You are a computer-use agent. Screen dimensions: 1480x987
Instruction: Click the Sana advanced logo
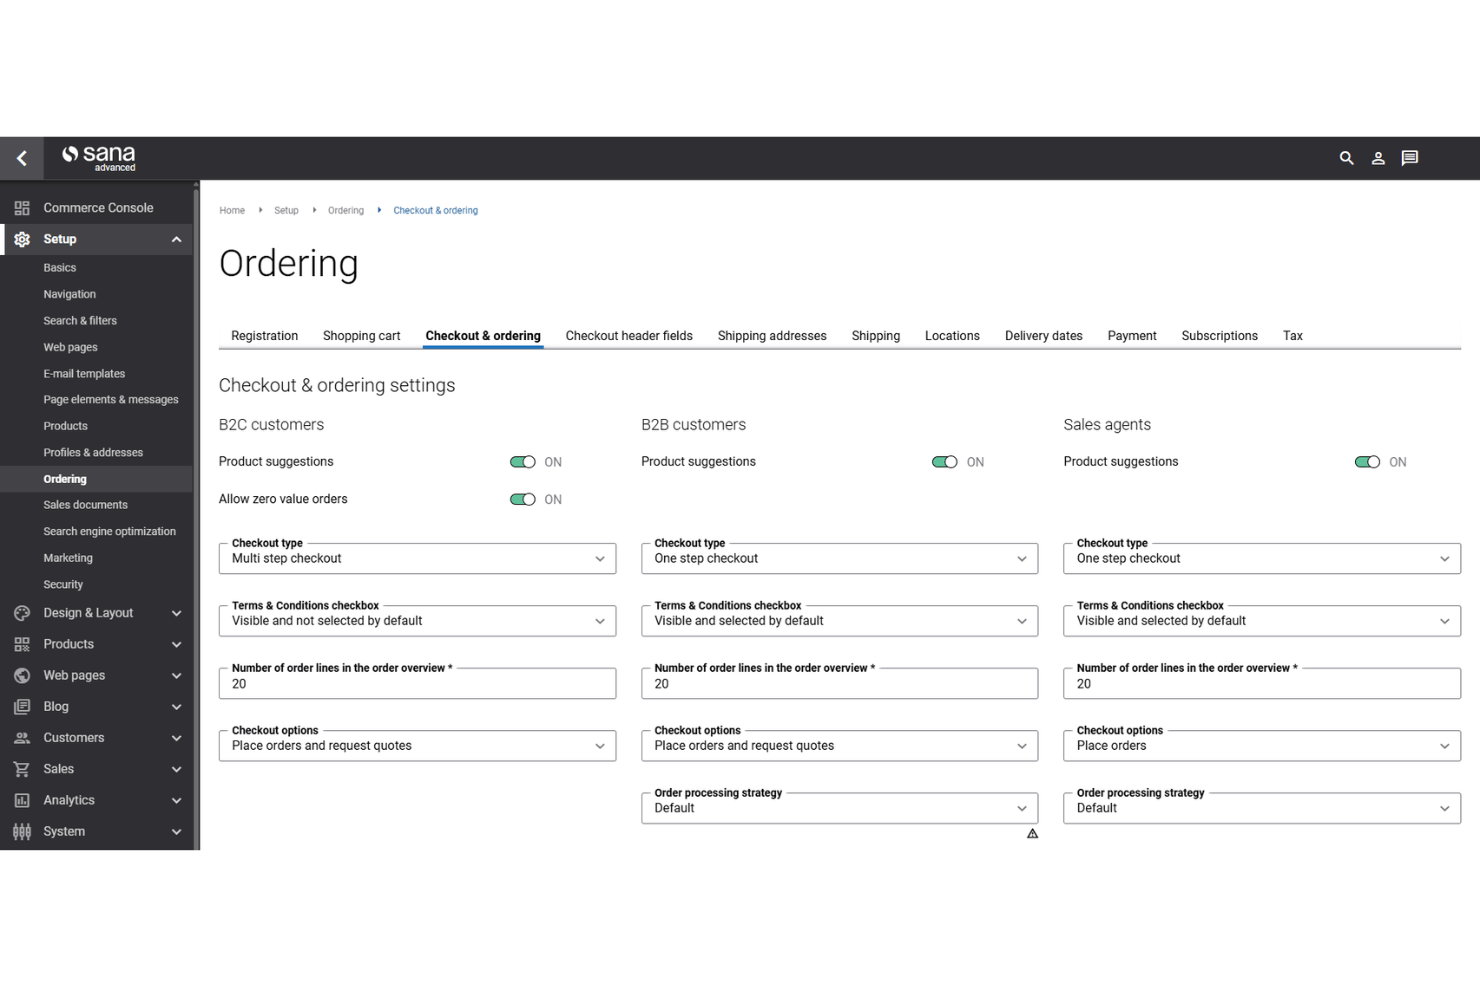pyautogui.click(x=99, y=158)
